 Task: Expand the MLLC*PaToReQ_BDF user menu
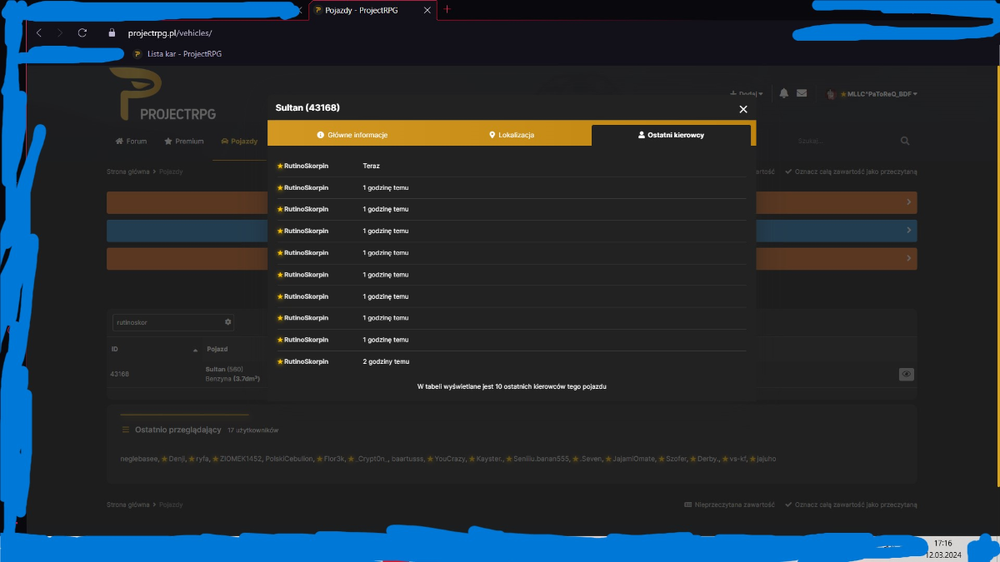click(x=872, y=94)
